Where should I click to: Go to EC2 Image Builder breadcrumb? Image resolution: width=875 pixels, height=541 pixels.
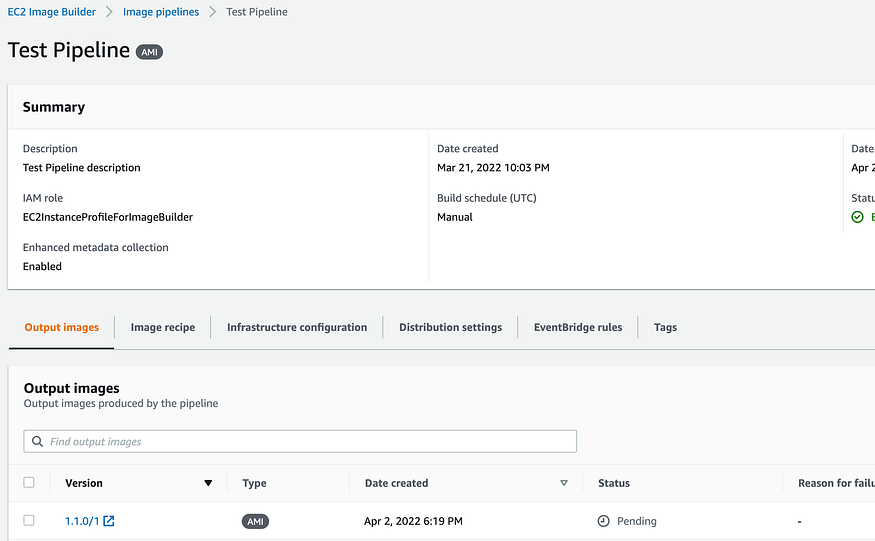pyautogui.click(x=51, y=12)
